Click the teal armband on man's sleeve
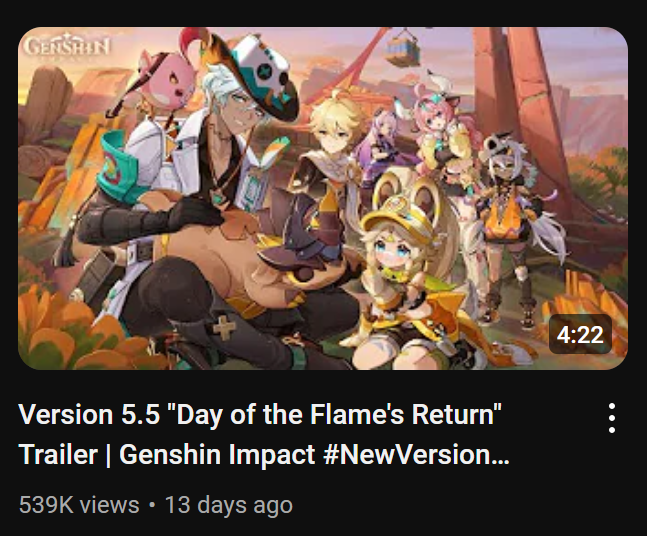Screen dimensions: 647x536 click(120, 169)
